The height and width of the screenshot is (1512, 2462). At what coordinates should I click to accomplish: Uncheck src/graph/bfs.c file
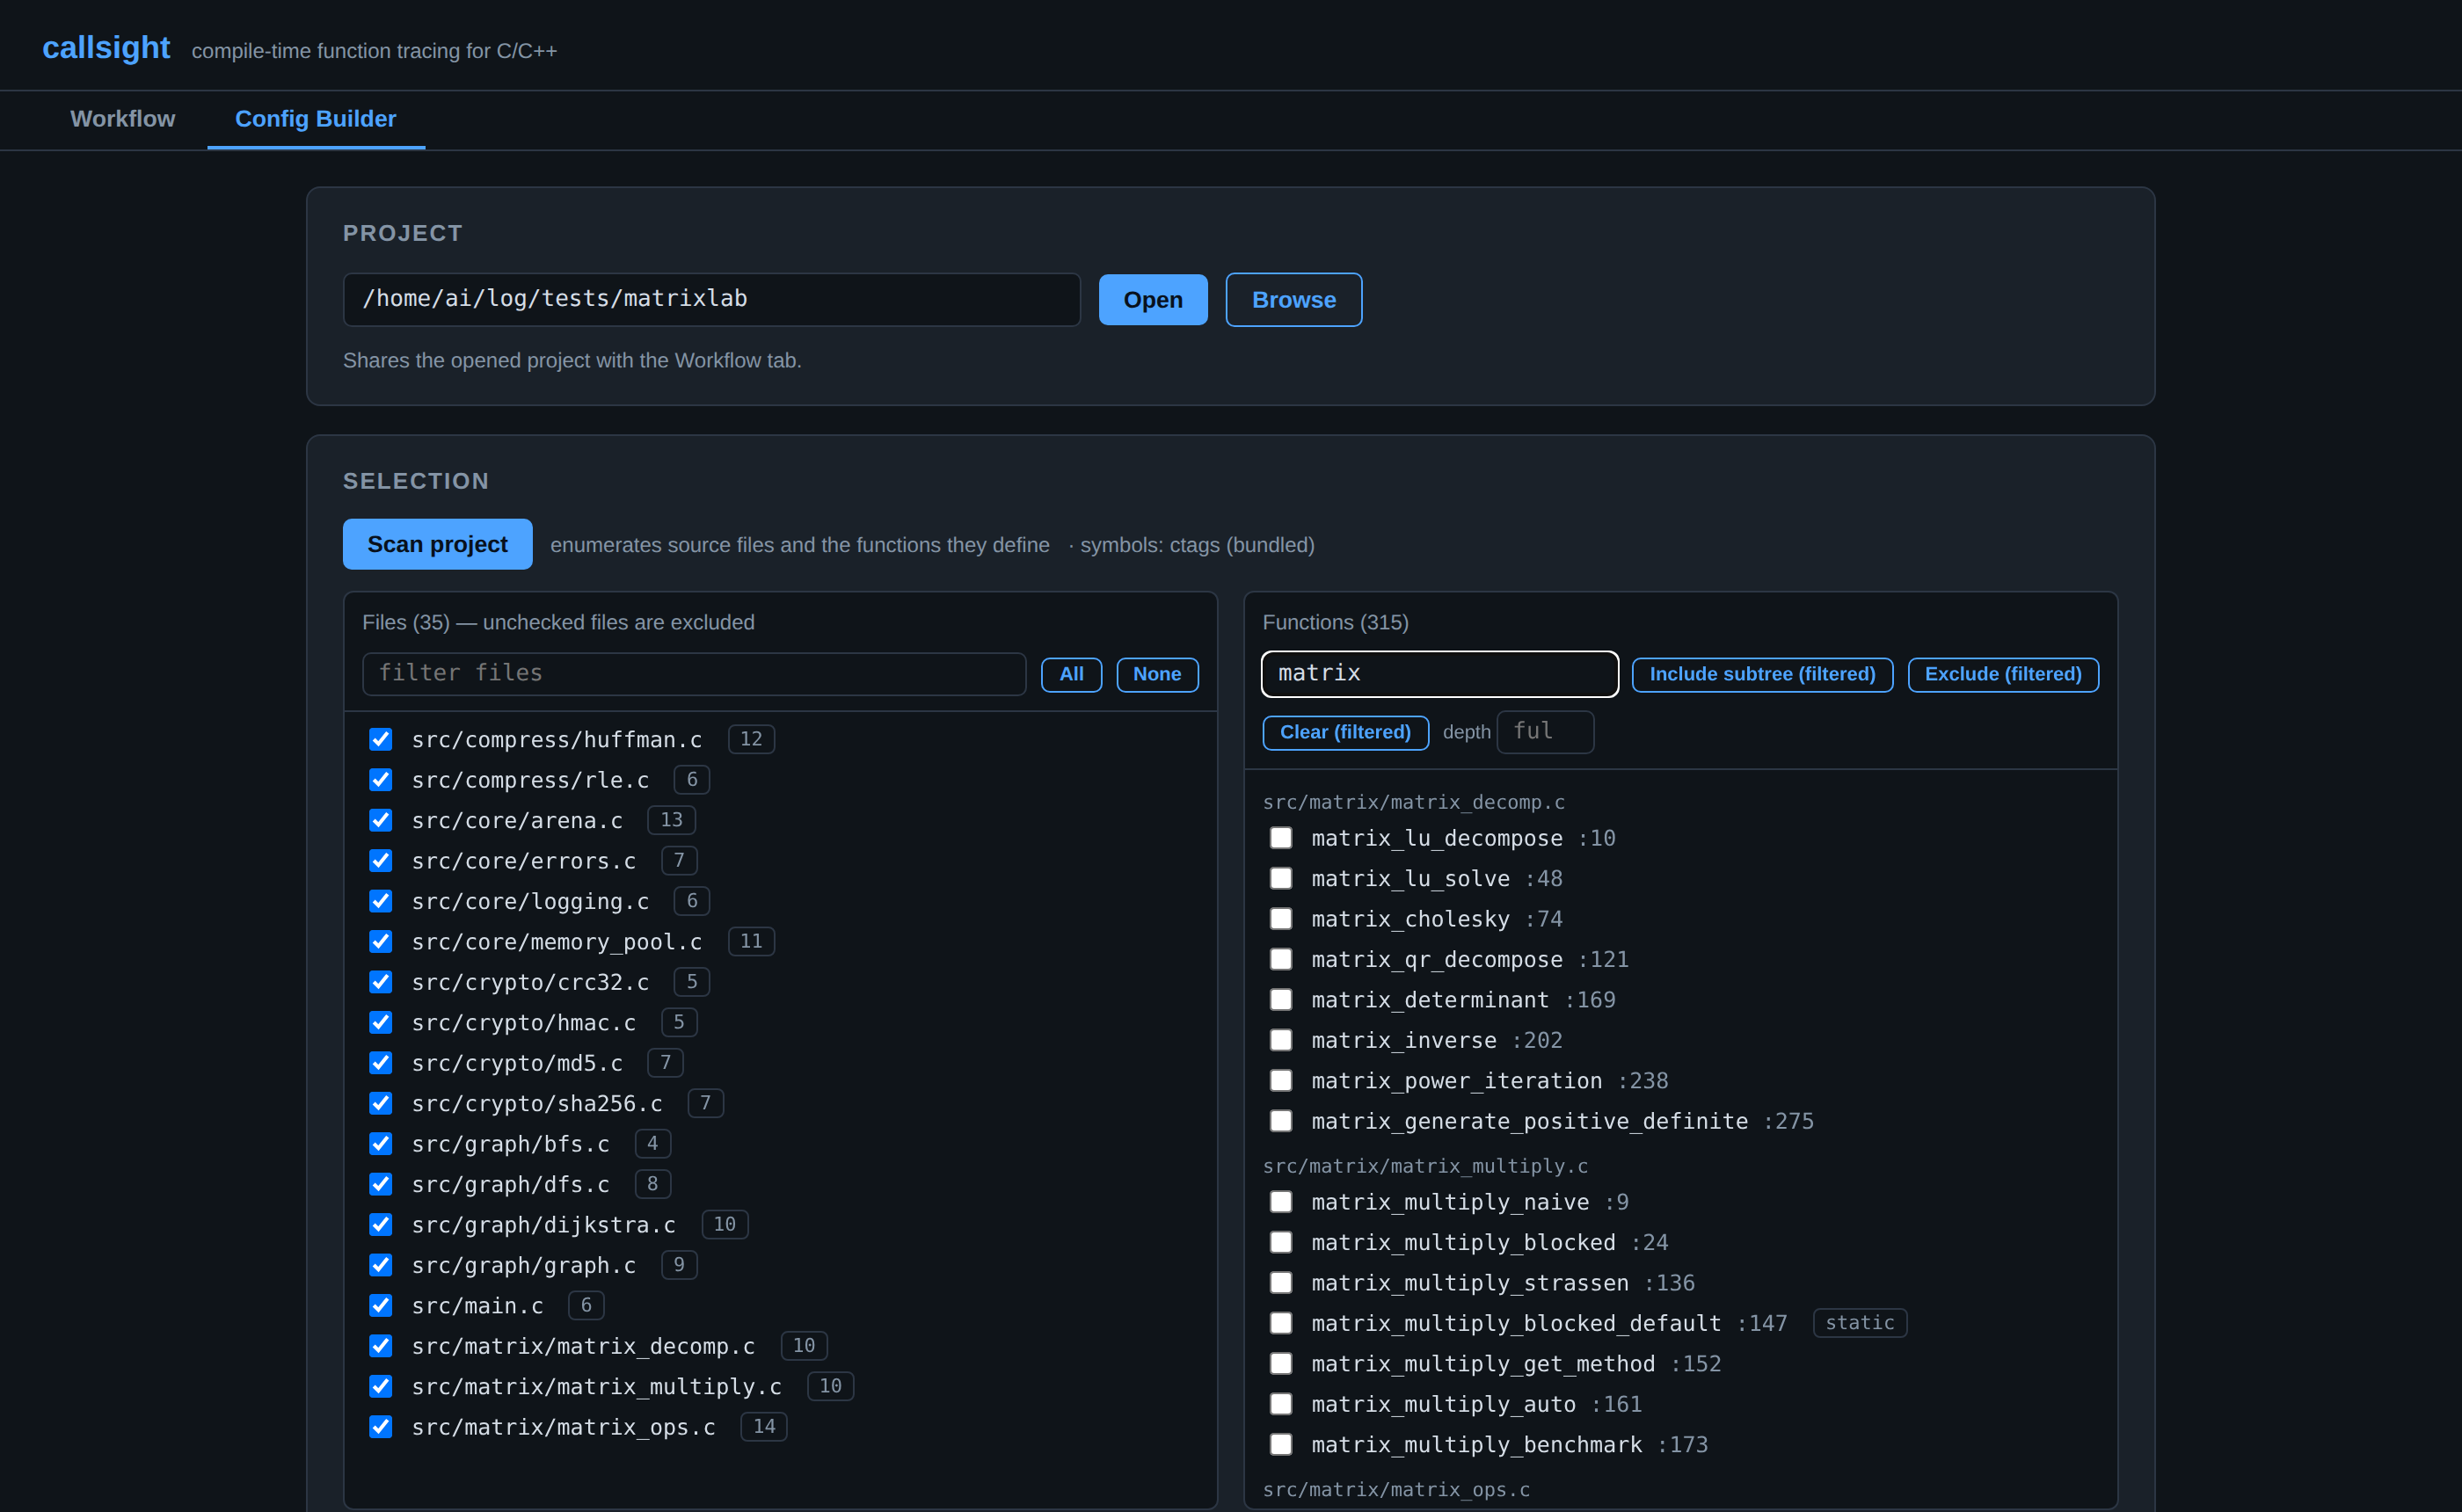tap(380, 1143)
